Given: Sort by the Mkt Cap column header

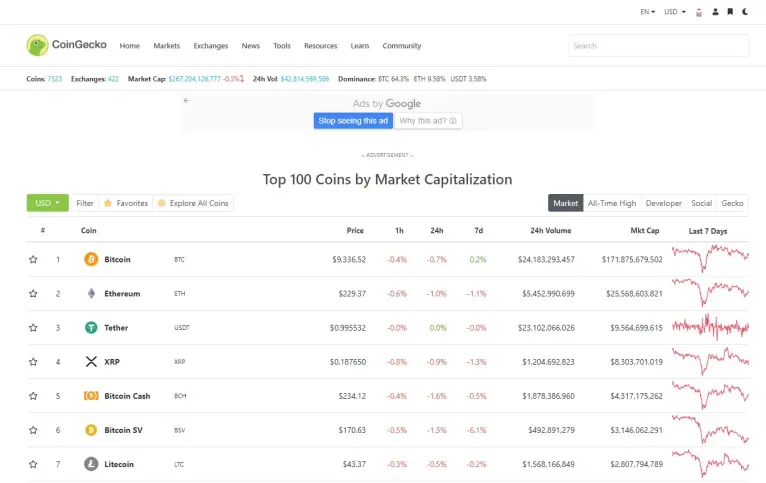Looking at the screenshot, I should (645, 231).
